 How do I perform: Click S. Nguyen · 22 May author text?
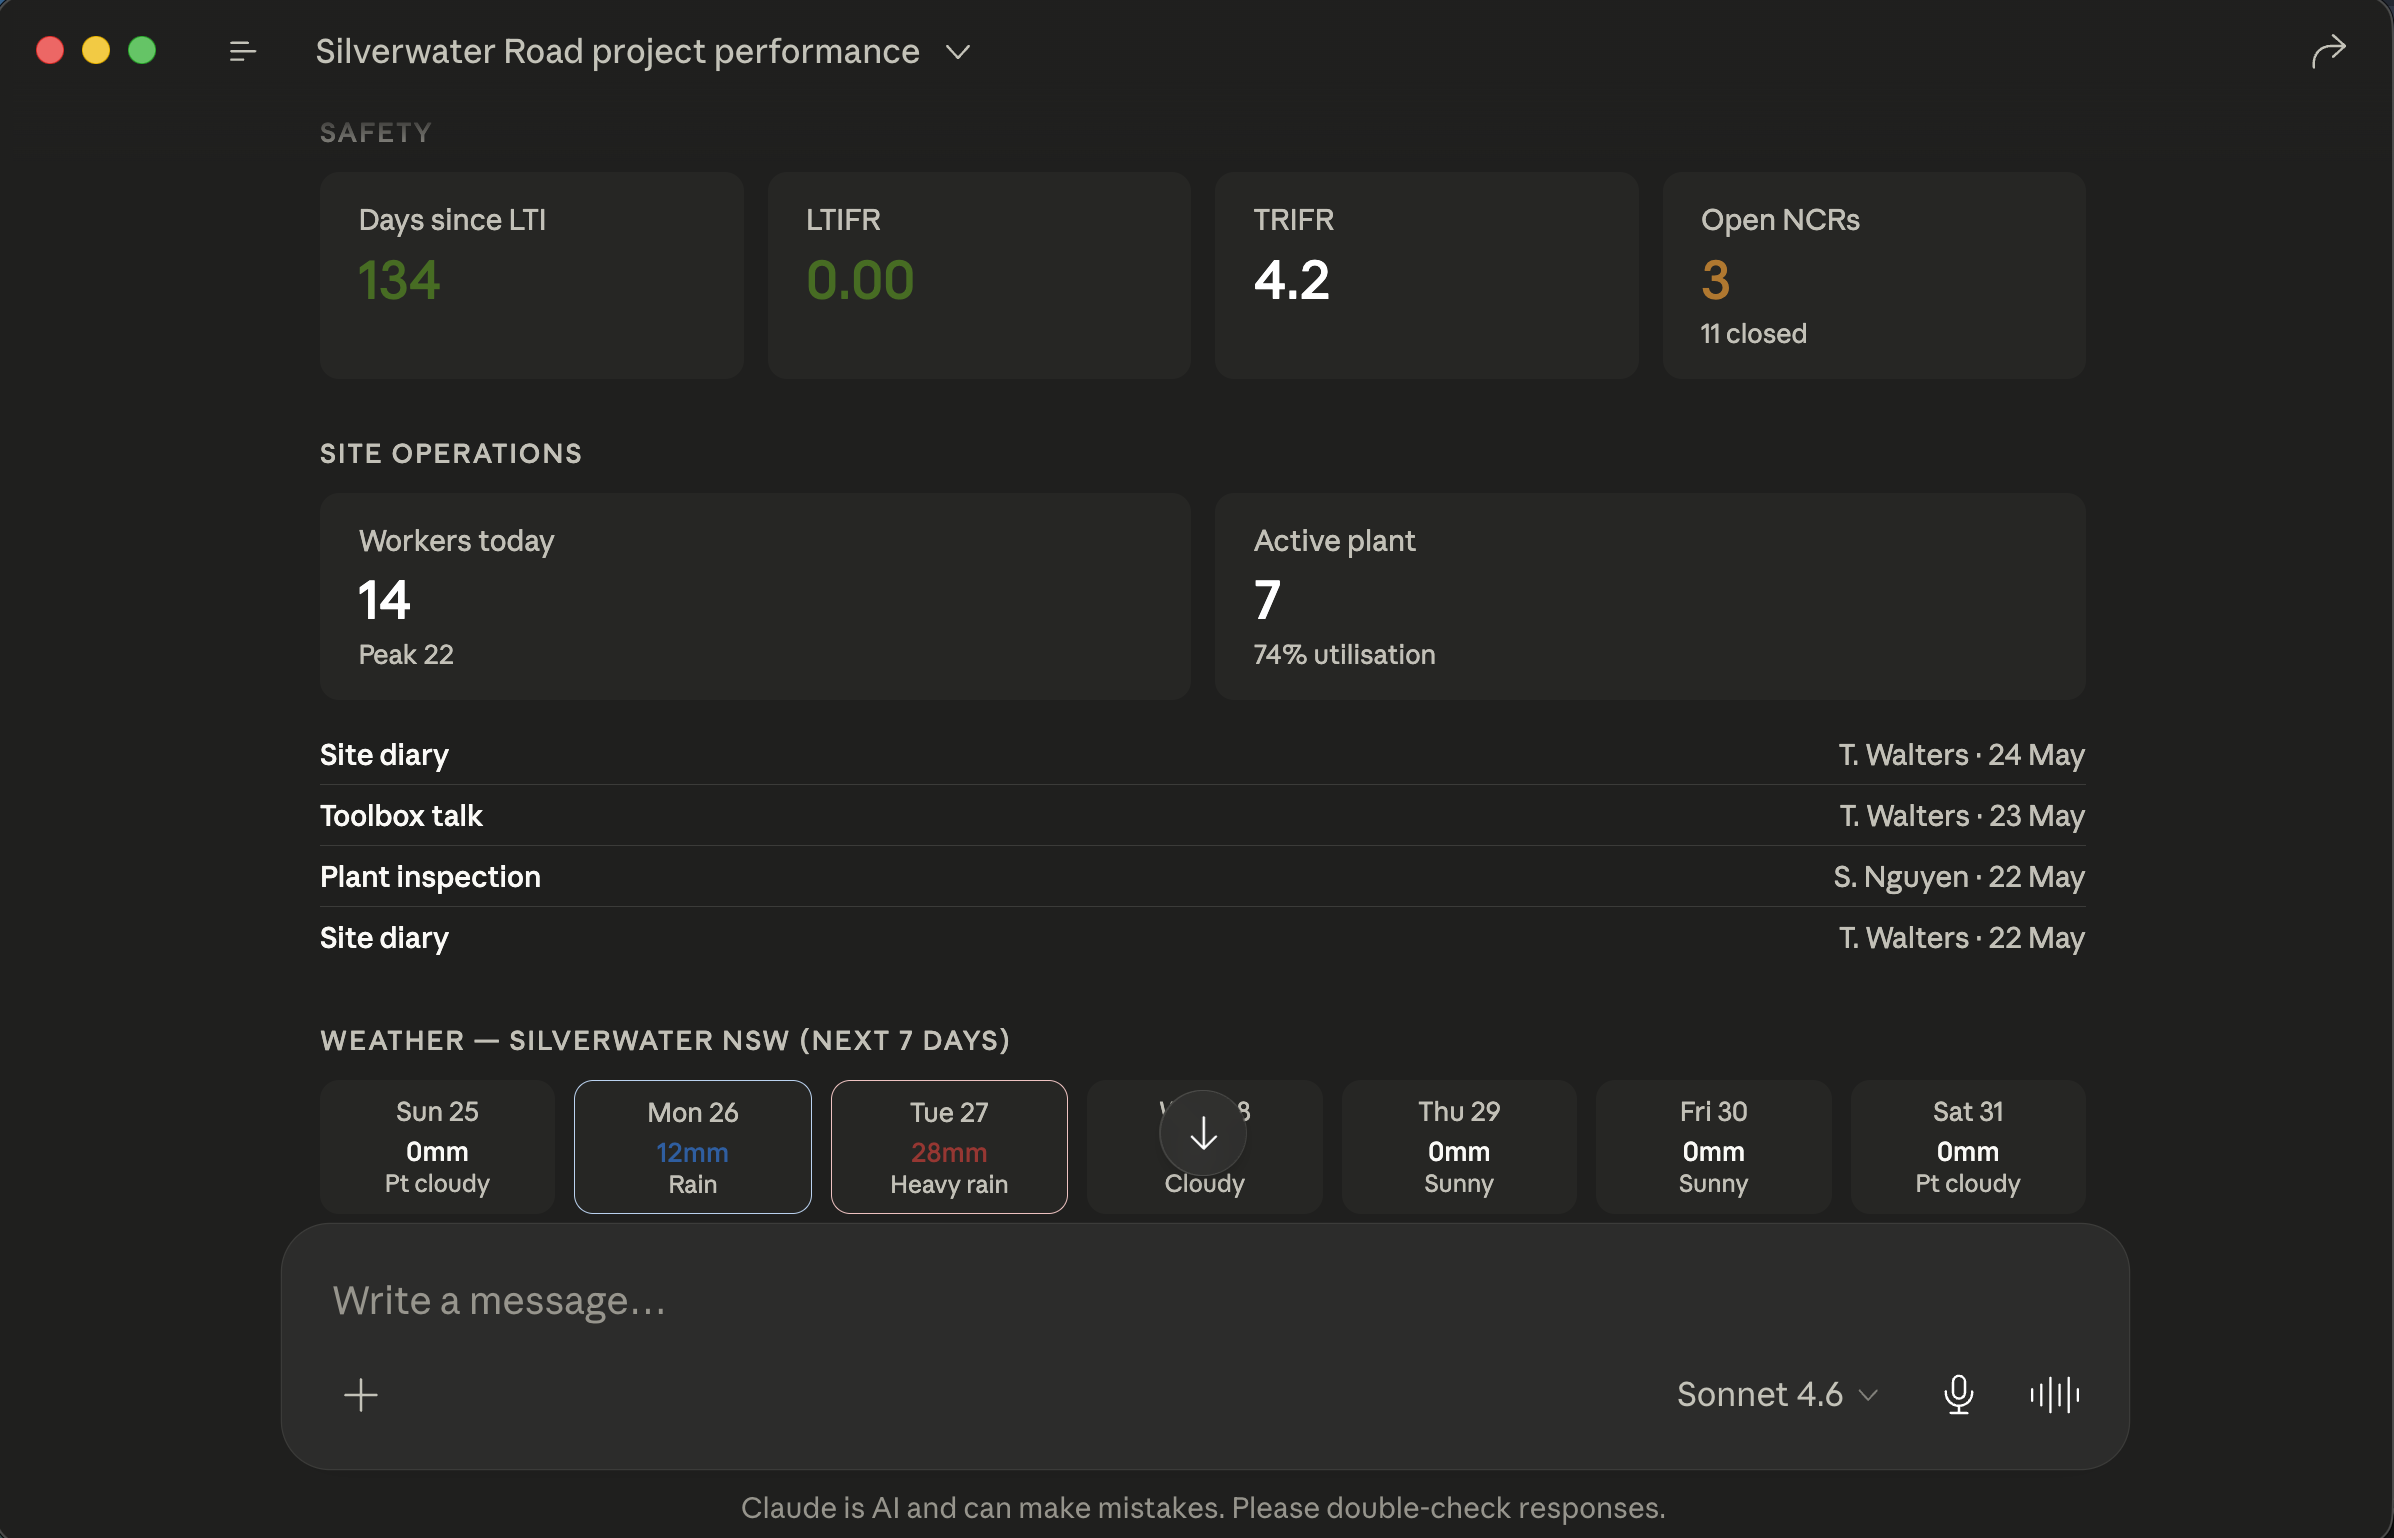click(x=1959, y=877)
